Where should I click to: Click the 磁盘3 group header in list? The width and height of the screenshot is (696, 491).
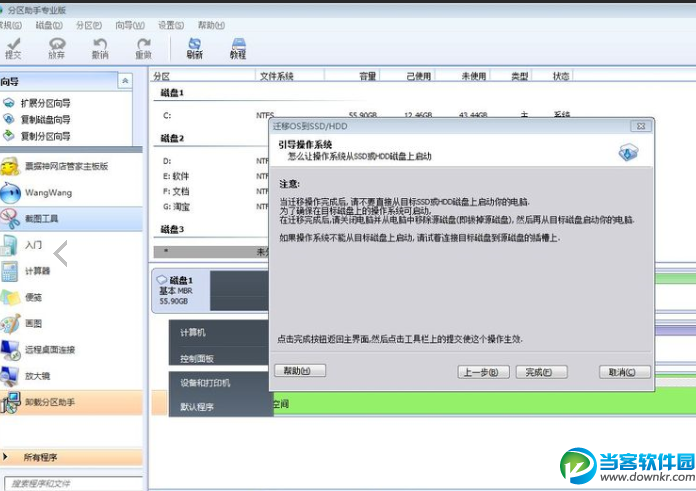(172, 229)
